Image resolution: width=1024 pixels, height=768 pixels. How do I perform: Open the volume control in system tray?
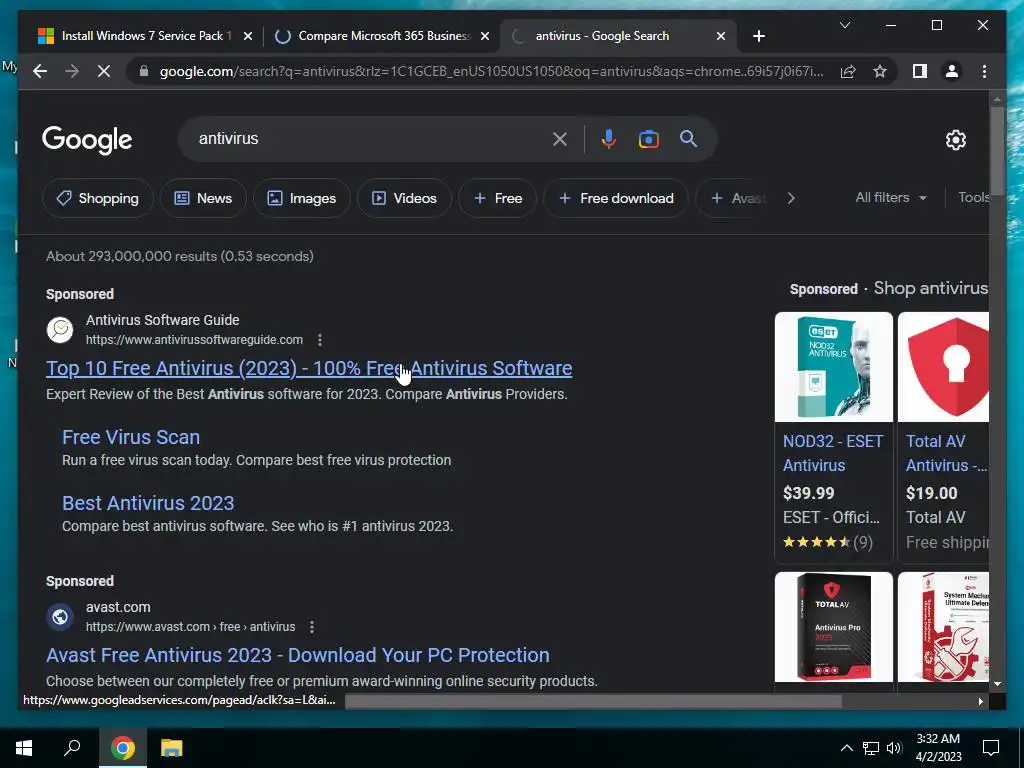[894, 748]
